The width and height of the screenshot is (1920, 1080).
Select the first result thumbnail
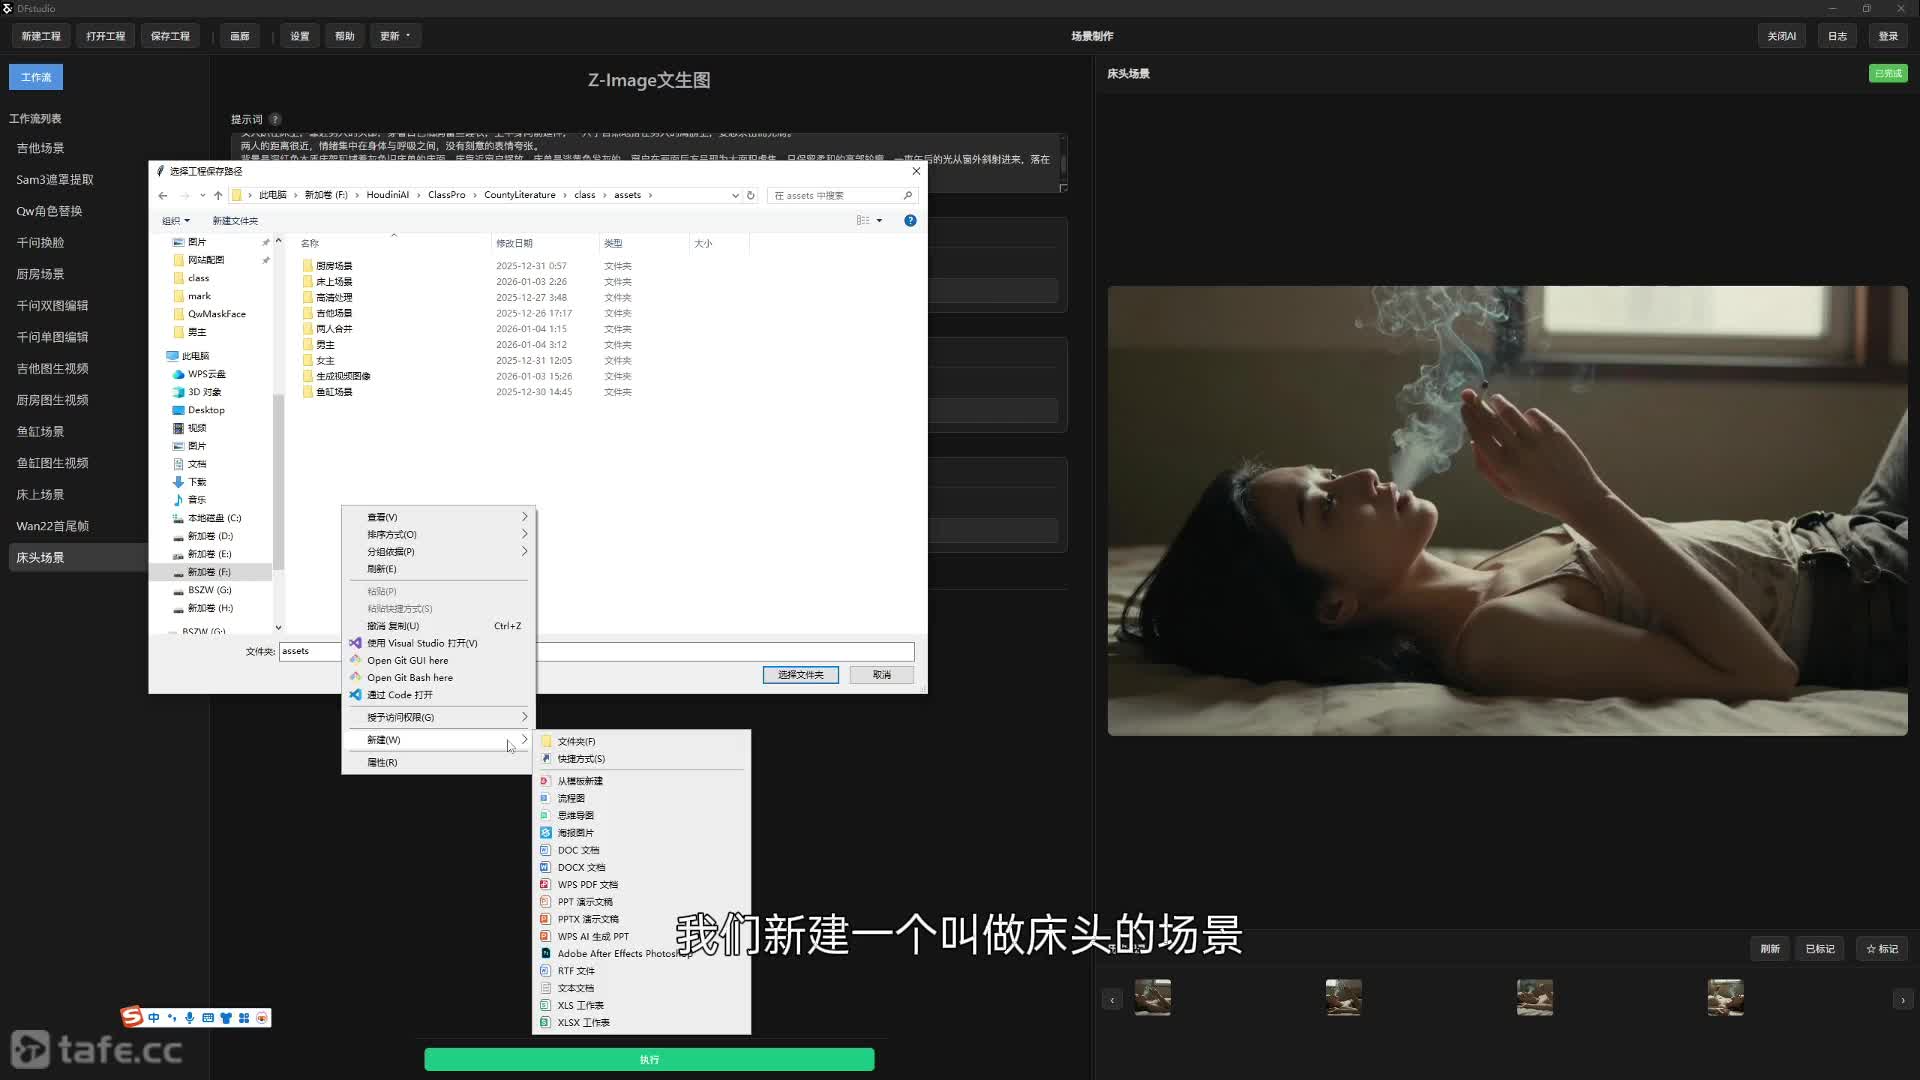(1152, 997)
